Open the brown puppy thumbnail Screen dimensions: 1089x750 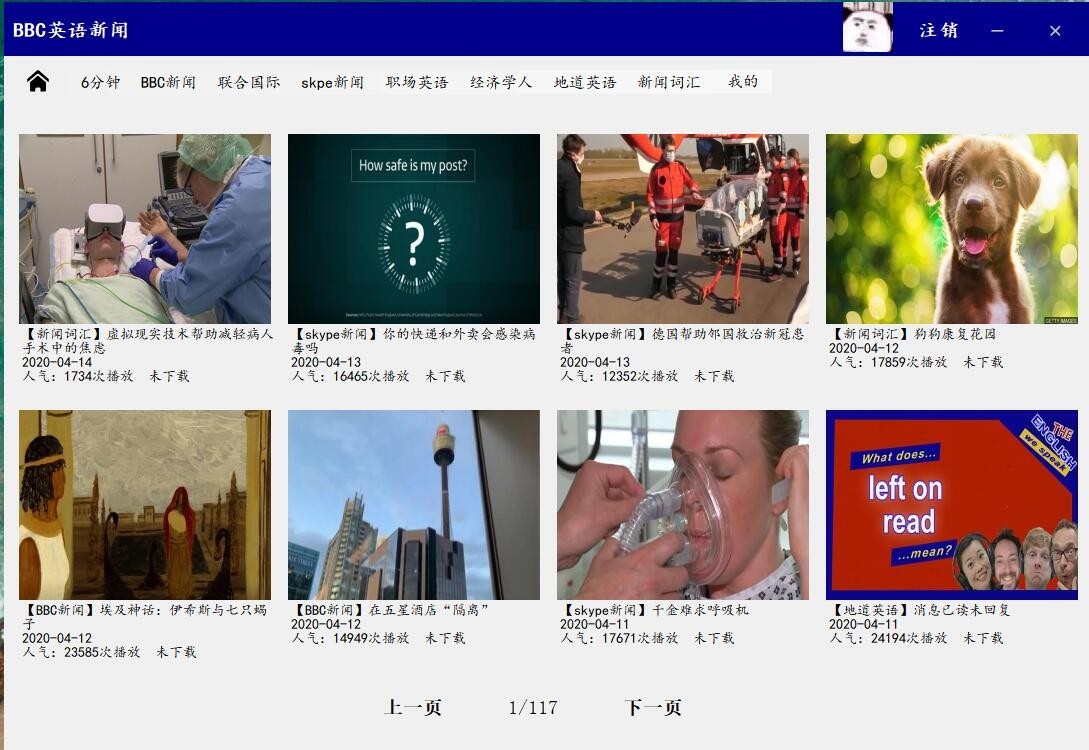[951, 228]
